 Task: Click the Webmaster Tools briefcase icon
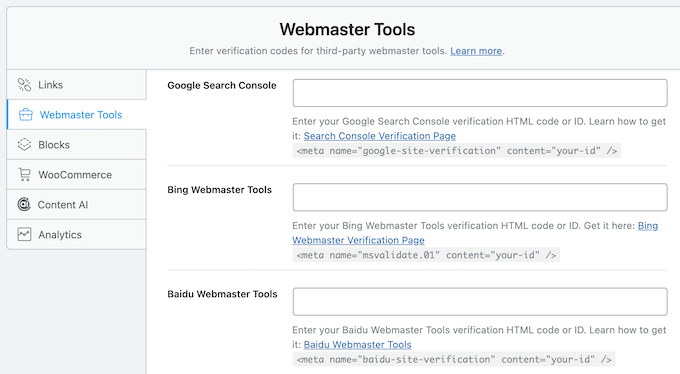point(26,115)
